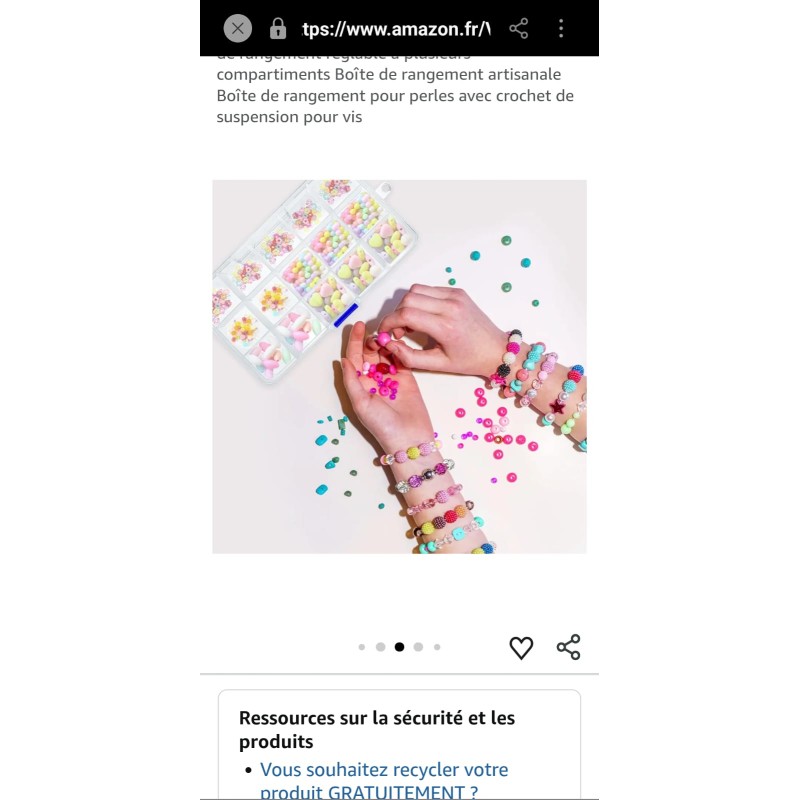Share the product using icon beside heart
Screen dimensions: 800x800
pyautogui.click(x=568, y=647)
